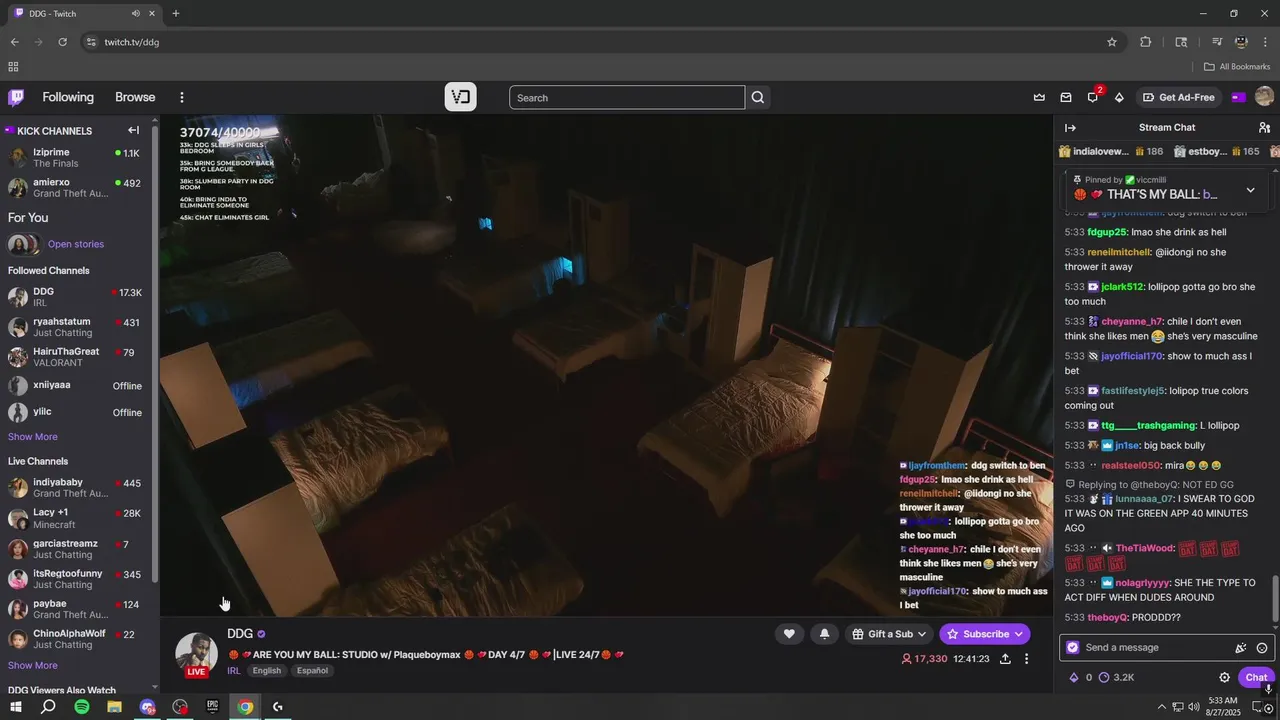Viewport: 1280px width, 720px height.
Task: Collapse the Stream Chat panel
Action: click(1070, 127)
